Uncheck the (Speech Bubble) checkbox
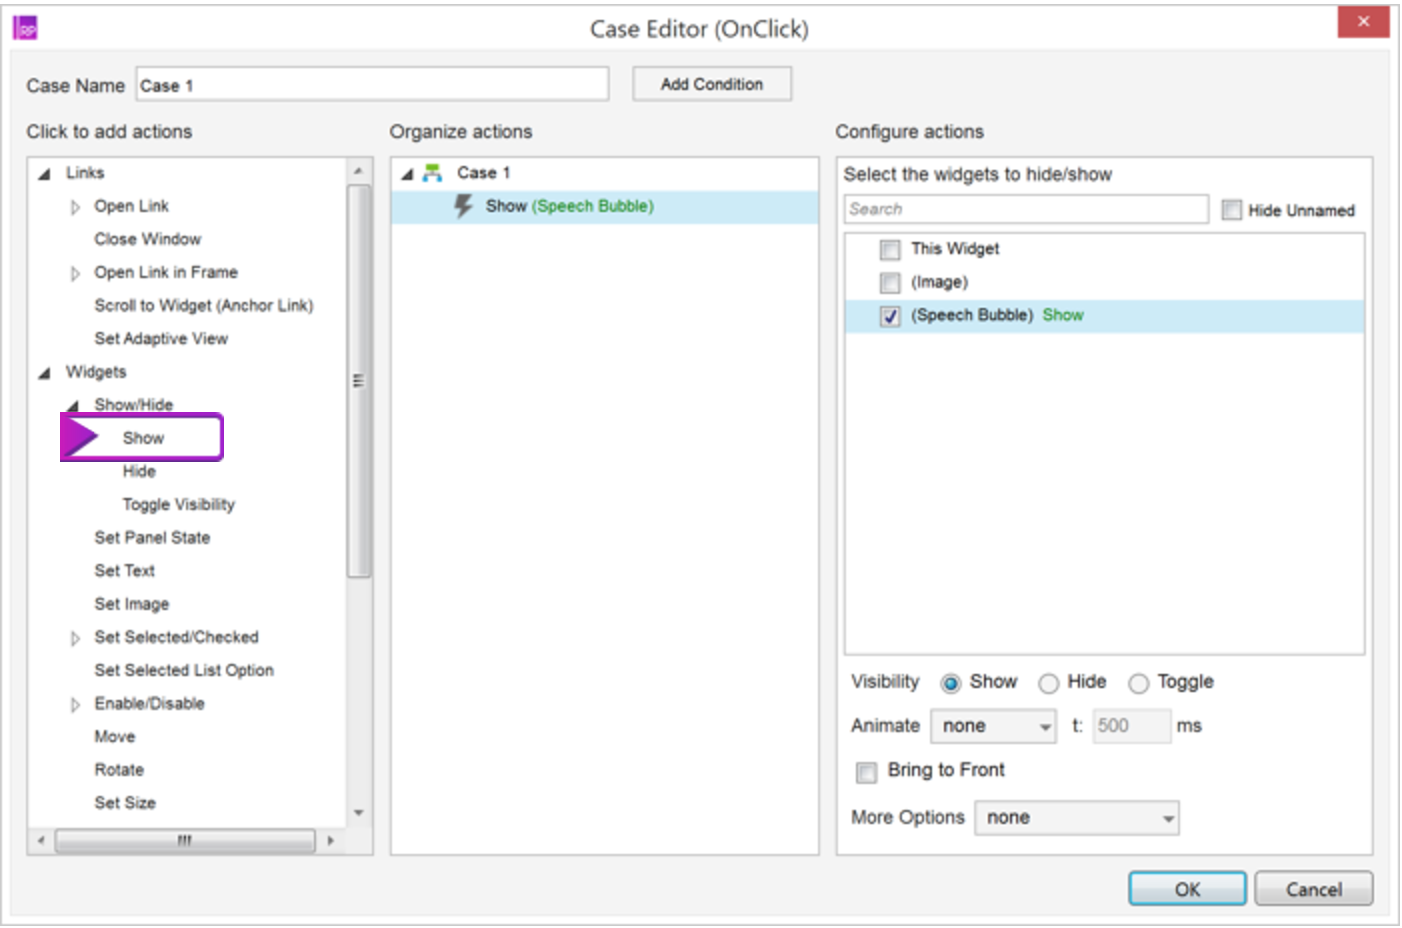 (x=889, y=316)
